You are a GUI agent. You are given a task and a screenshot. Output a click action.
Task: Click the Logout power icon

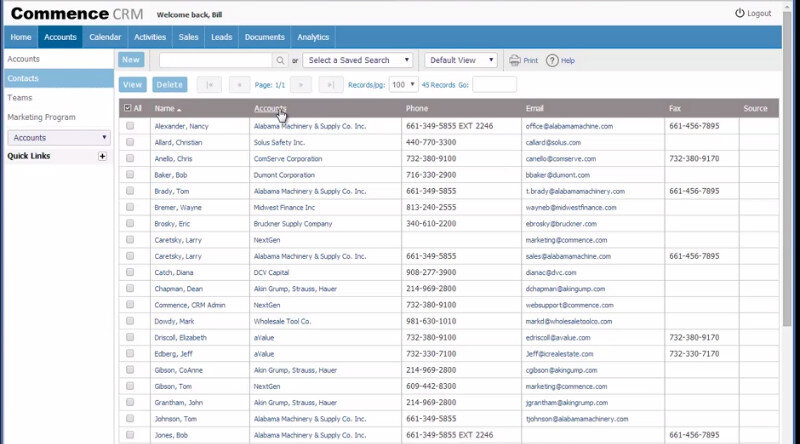pyautogui.click(x=740, y=13)
